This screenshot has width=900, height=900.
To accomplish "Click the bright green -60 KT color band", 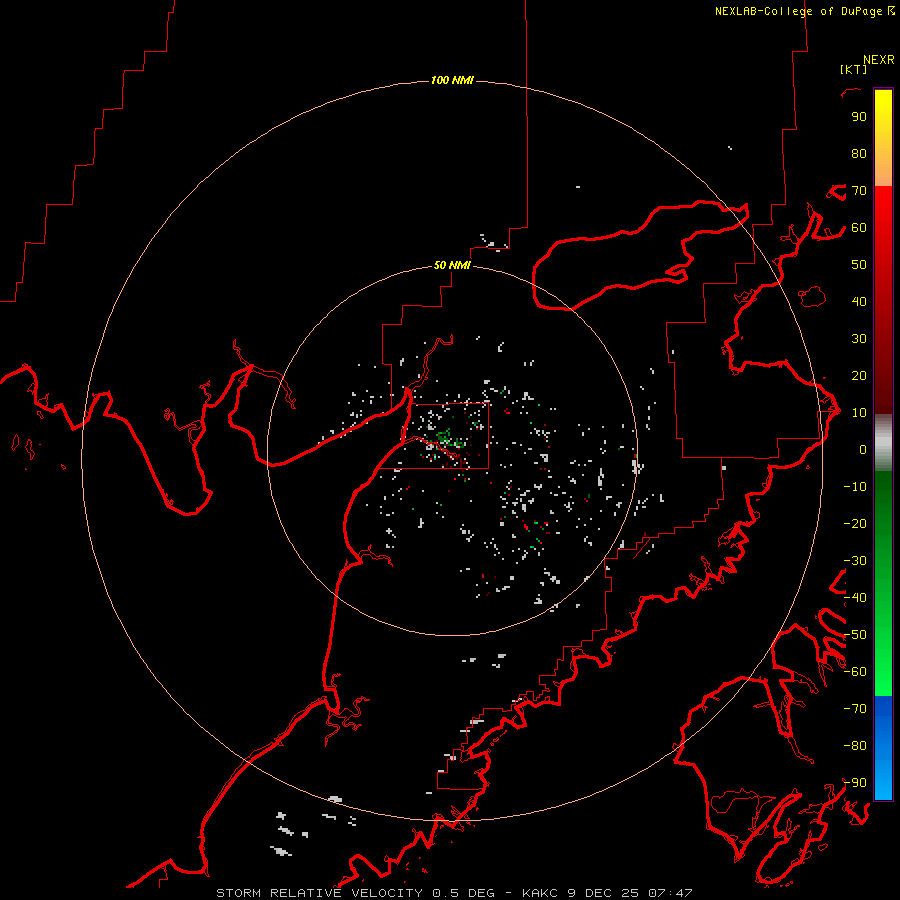I will pos(883,672).
